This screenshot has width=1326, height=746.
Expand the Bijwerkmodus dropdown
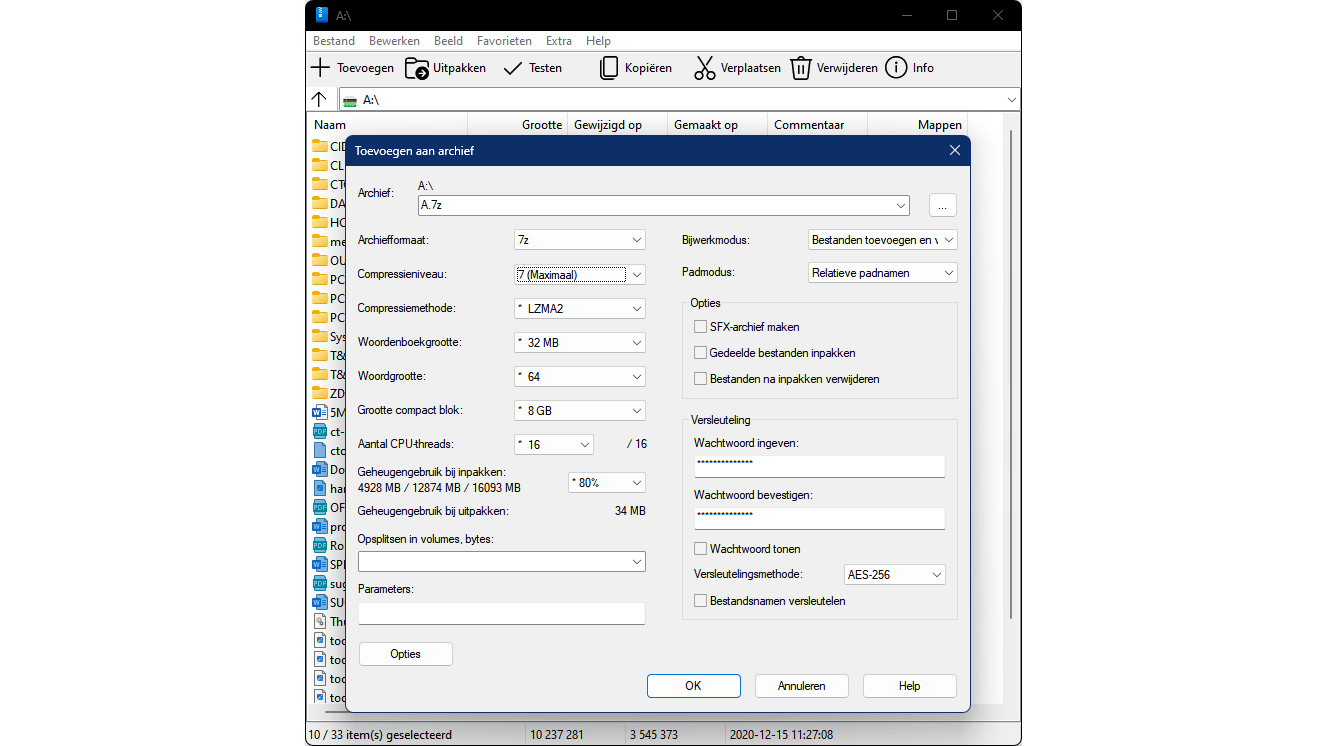click(x=882, y=240)
